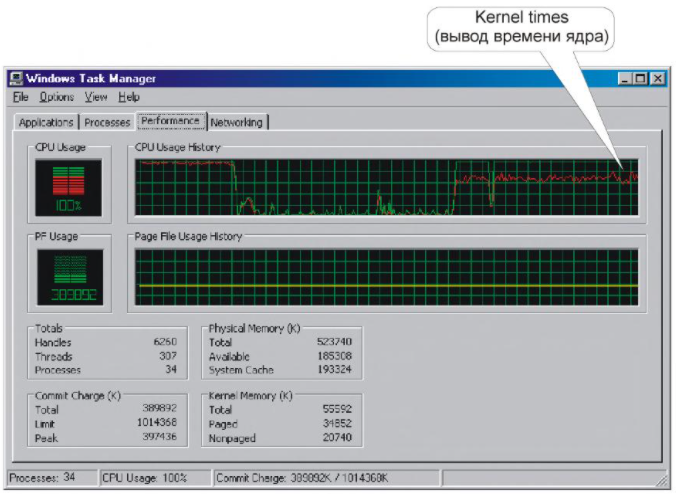Click the Threads label in Totals
The width and height of the screenshot is (676, 494).
[53, 356]
